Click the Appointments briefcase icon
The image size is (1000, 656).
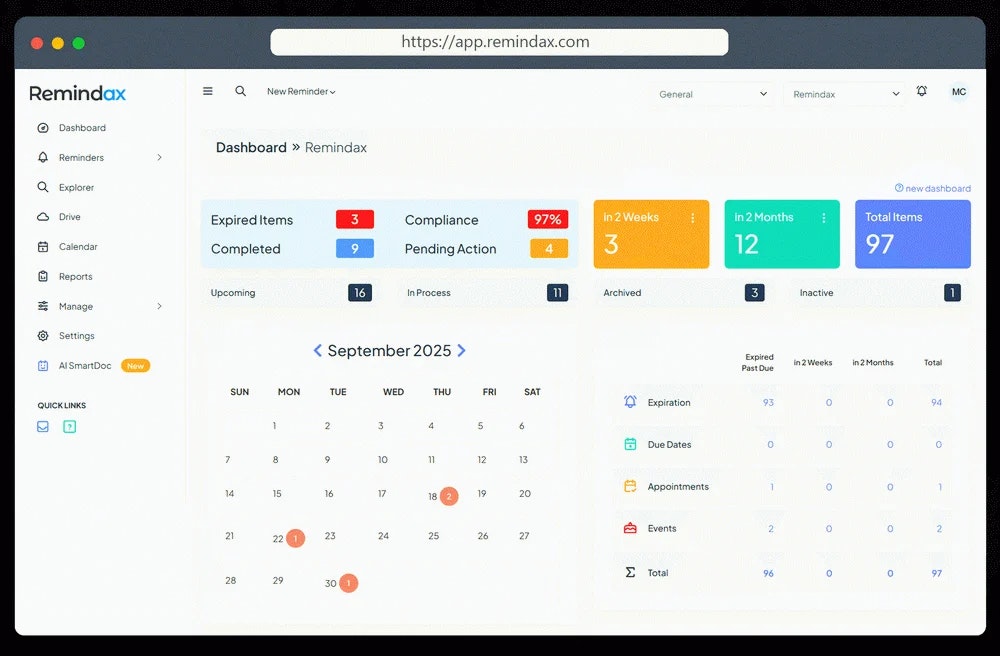pos(631,487)
